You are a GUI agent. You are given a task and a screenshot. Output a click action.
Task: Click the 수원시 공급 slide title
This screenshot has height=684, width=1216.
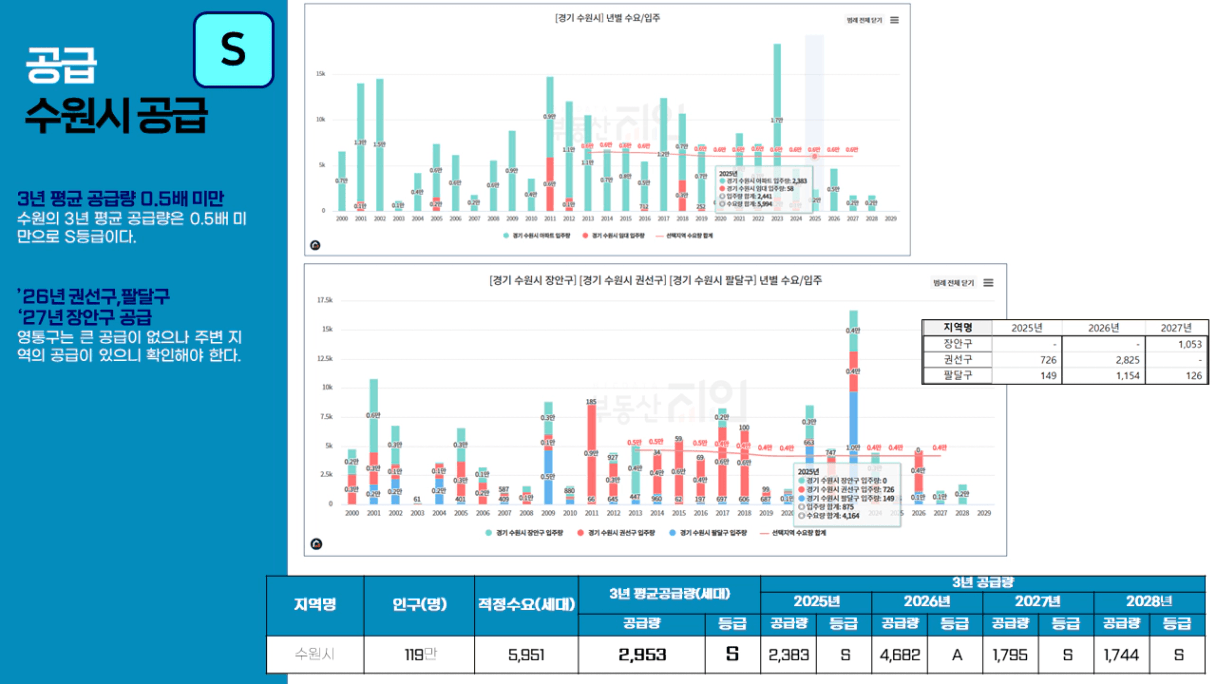click(x=116, y=117)
